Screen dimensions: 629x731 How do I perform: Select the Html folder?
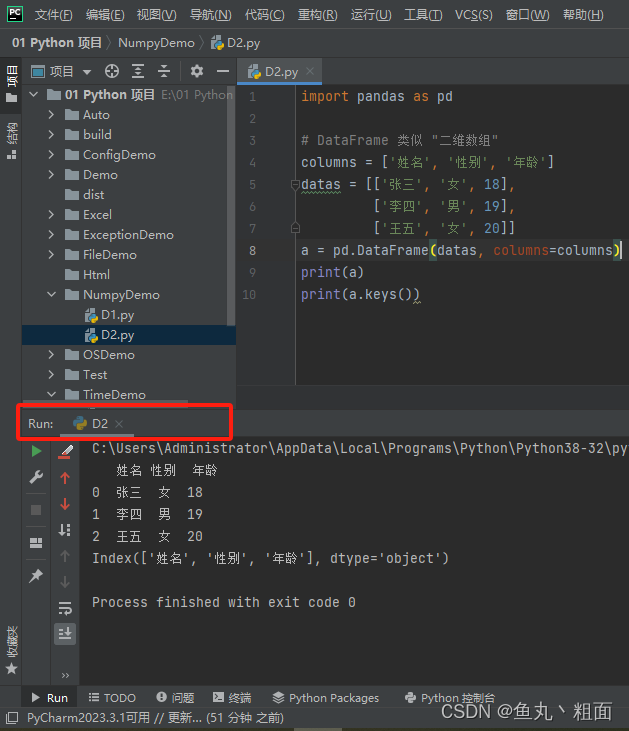[x=87, y=275]
